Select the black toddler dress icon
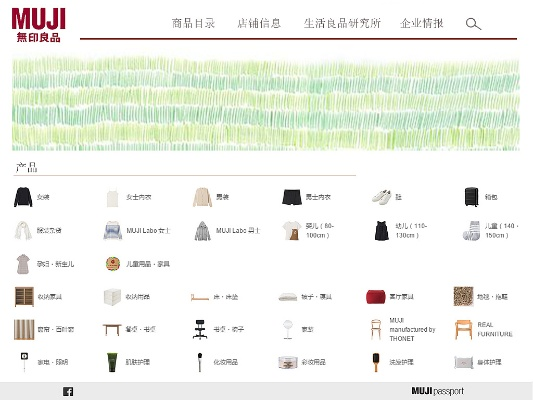This screenshot has width=533, height=400. [x=382, y=230]
